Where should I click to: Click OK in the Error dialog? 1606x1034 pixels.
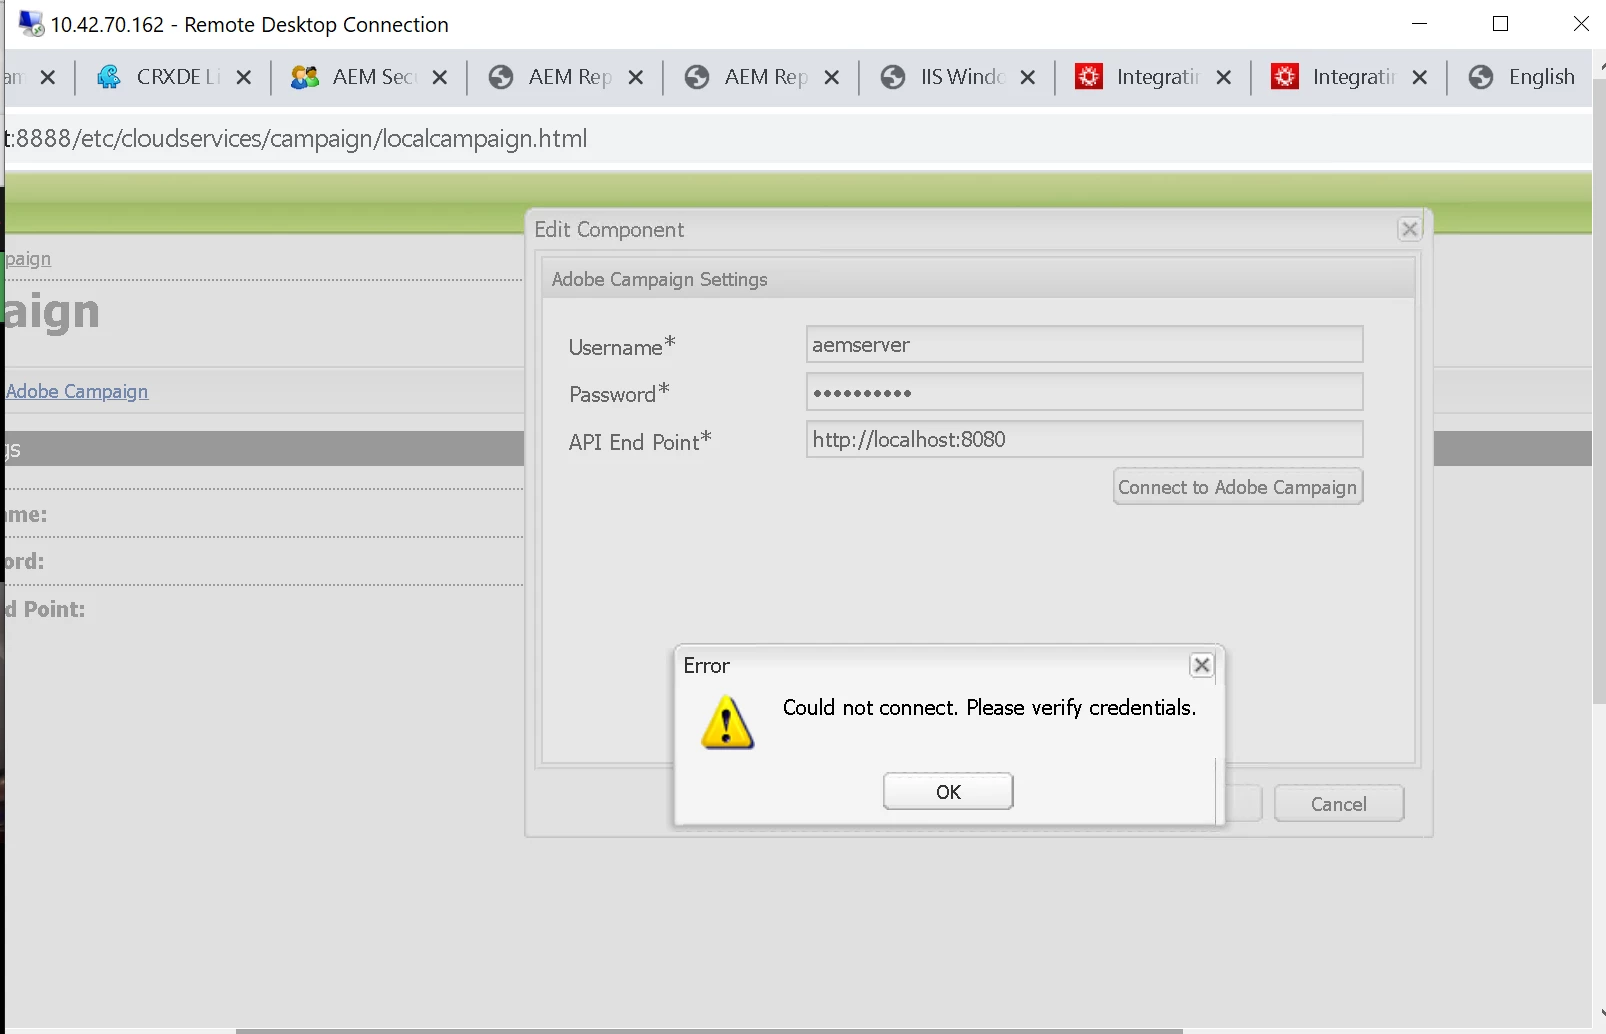point(948,791)
